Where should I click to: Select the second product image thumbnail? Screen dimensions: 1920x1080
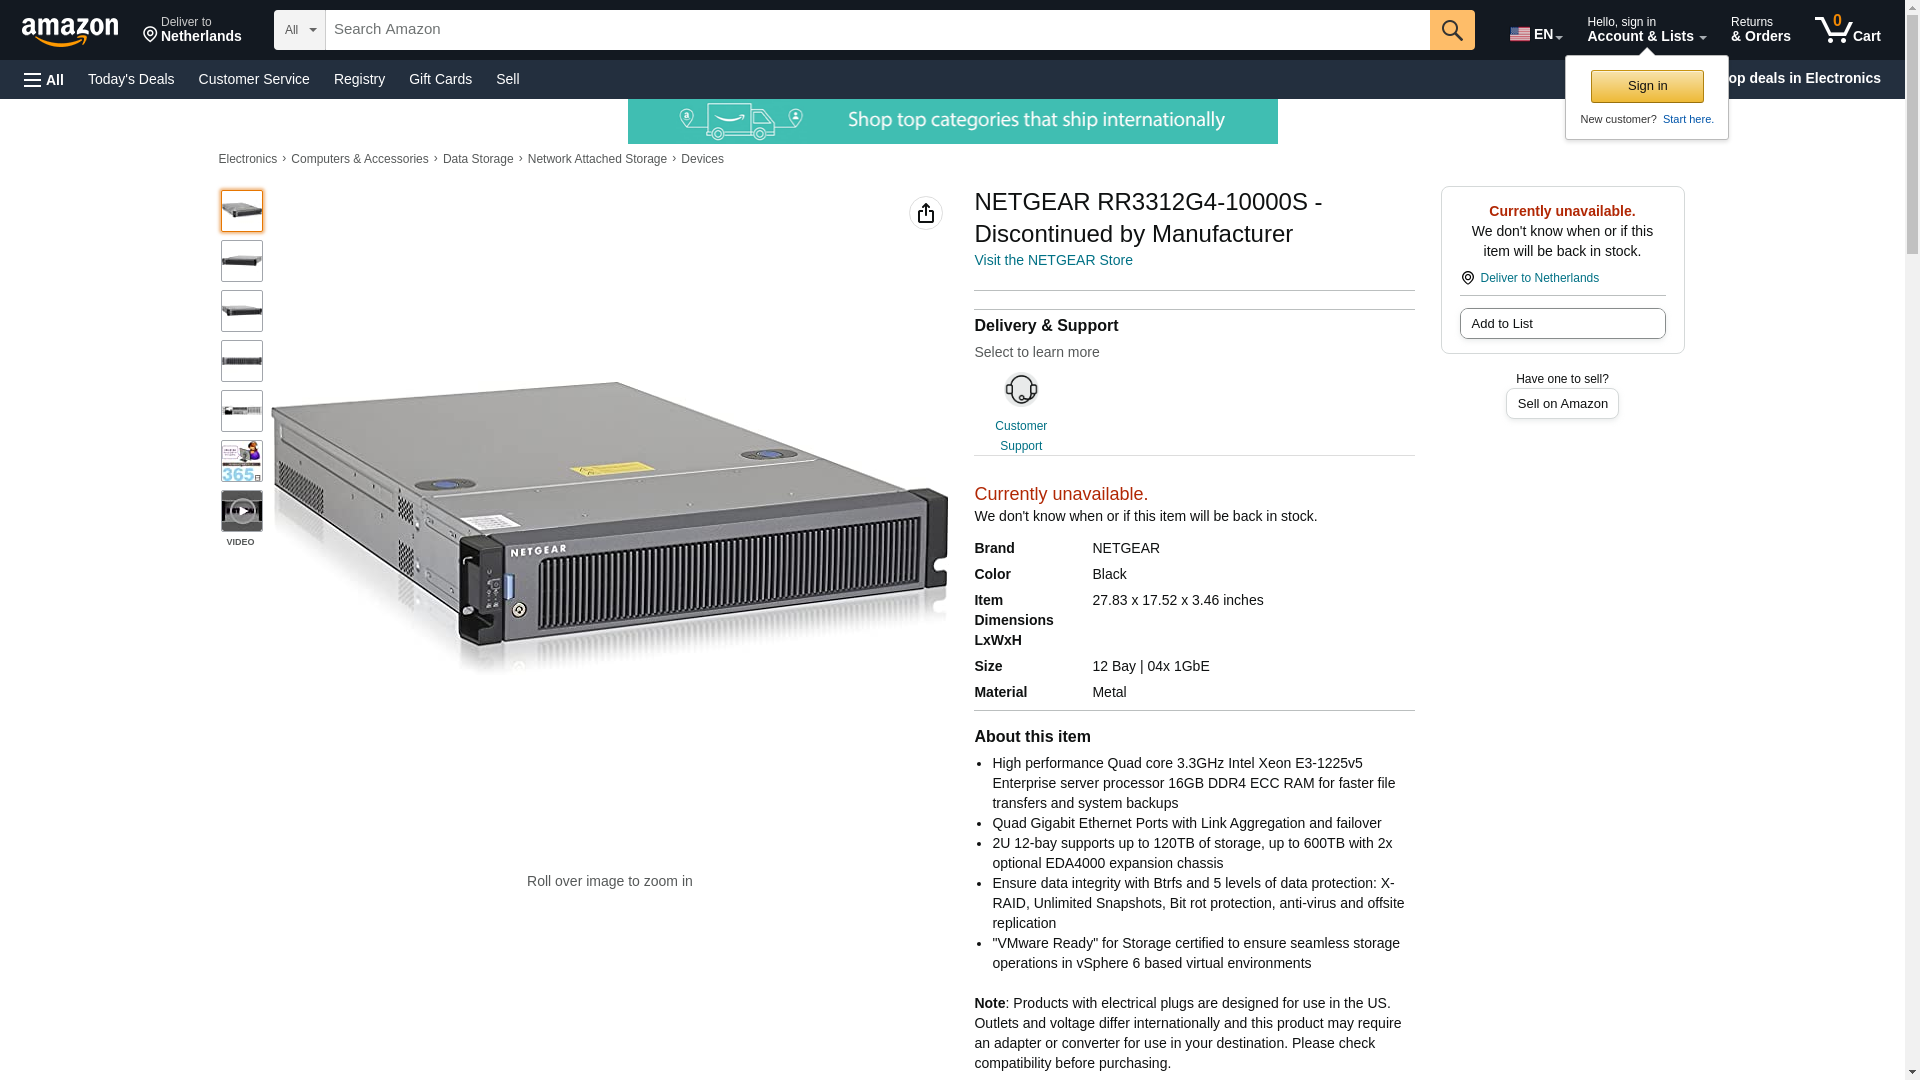[241, 261]
